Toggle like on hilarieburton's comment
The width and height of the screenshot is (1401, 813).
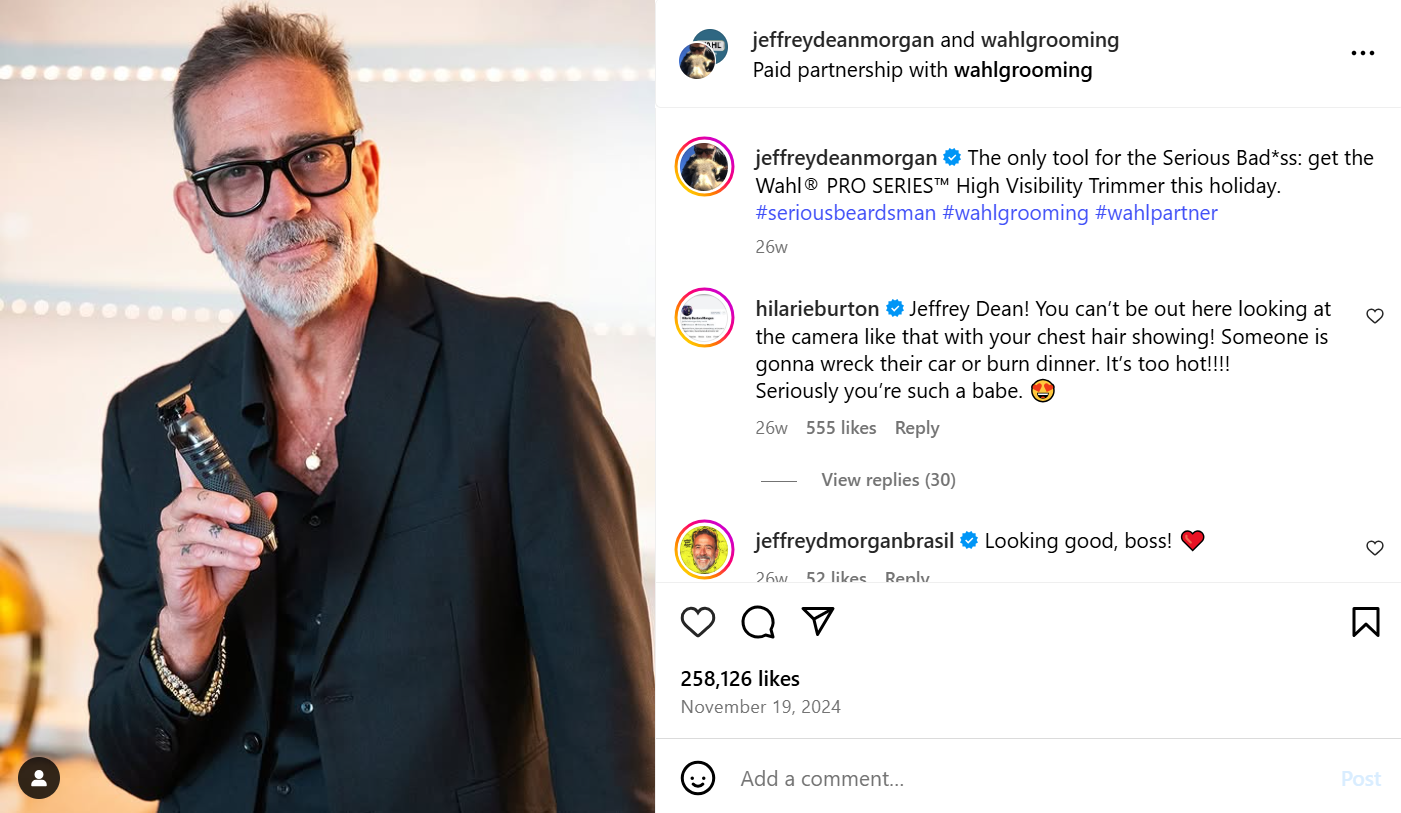[x=1375, y=315]
